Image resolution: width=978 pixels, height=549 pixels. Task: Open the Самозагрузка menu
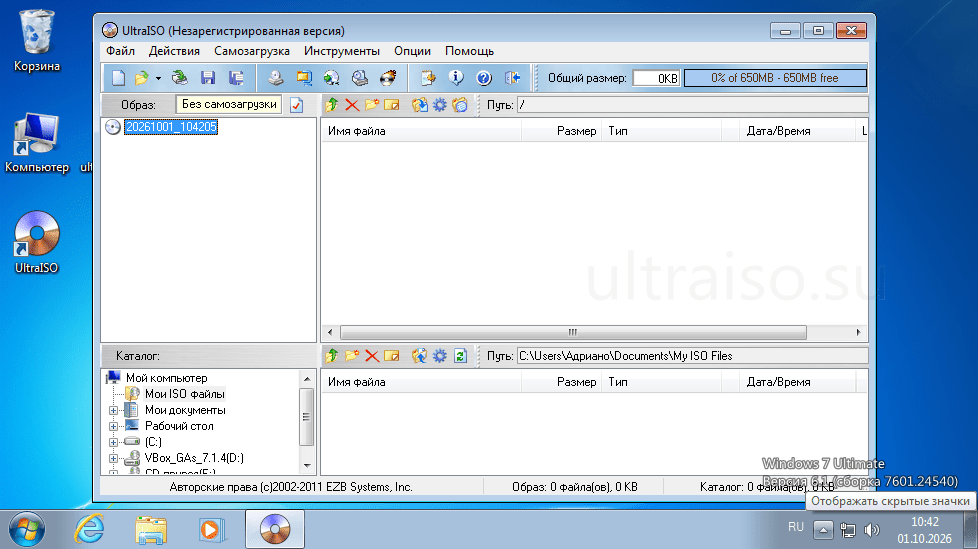point(252,51)
